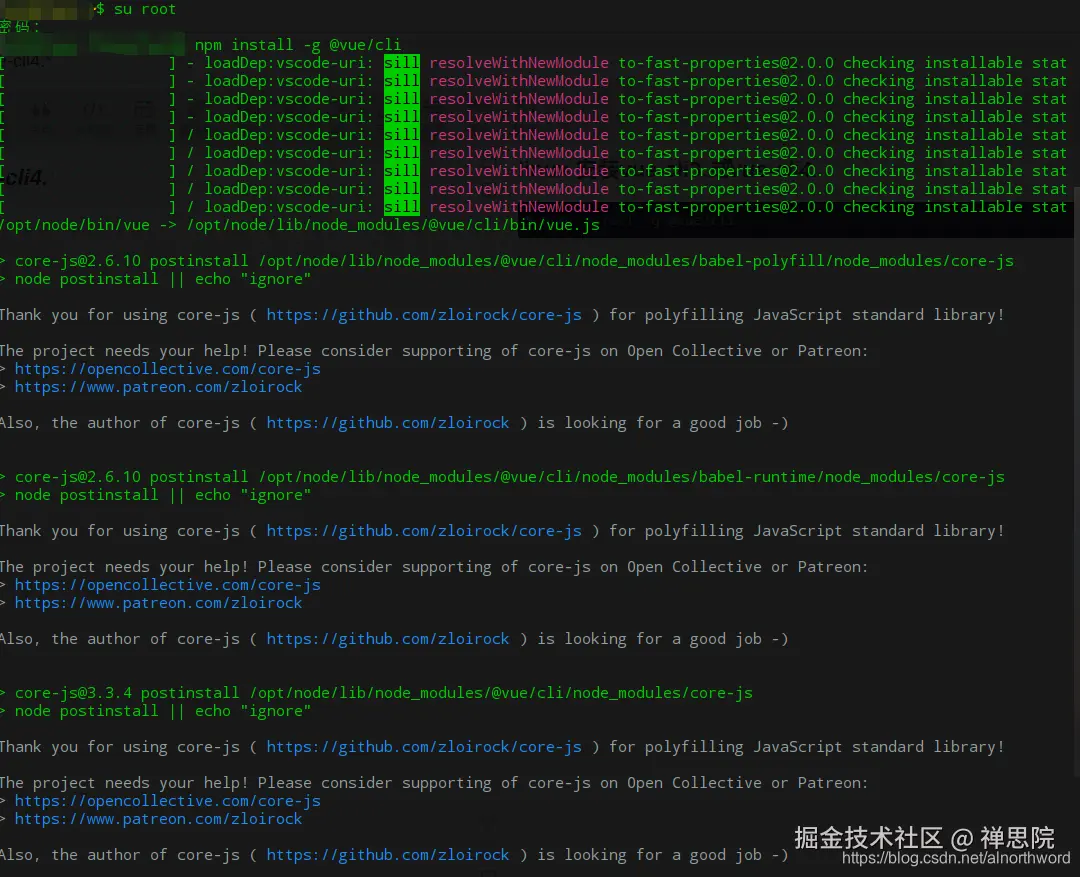Open github.com/zloirock/core-js link in babel-polyfill section

pos(424,315)
